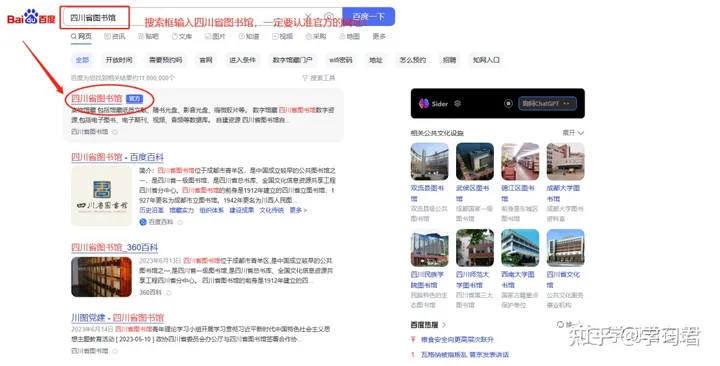
Task: Click the 百度百科 source icon
Action: (x=143, y=222)
